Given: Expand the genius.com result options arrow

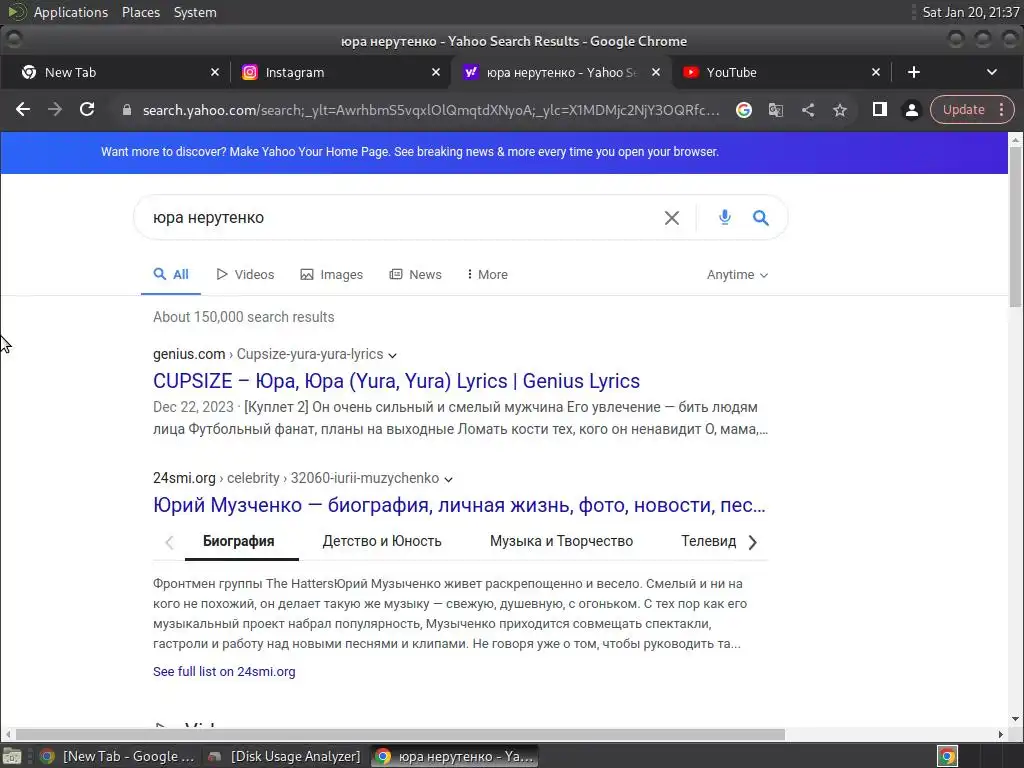Looking at the screenshot, I should (x=392, y=355).
